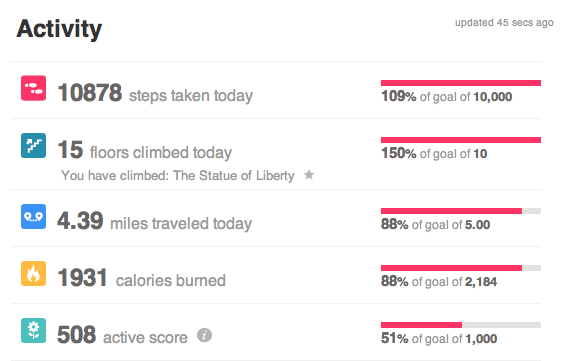Click the blue miles distance icon
This screenshot has height=361, width=568.
click(33, 217)
